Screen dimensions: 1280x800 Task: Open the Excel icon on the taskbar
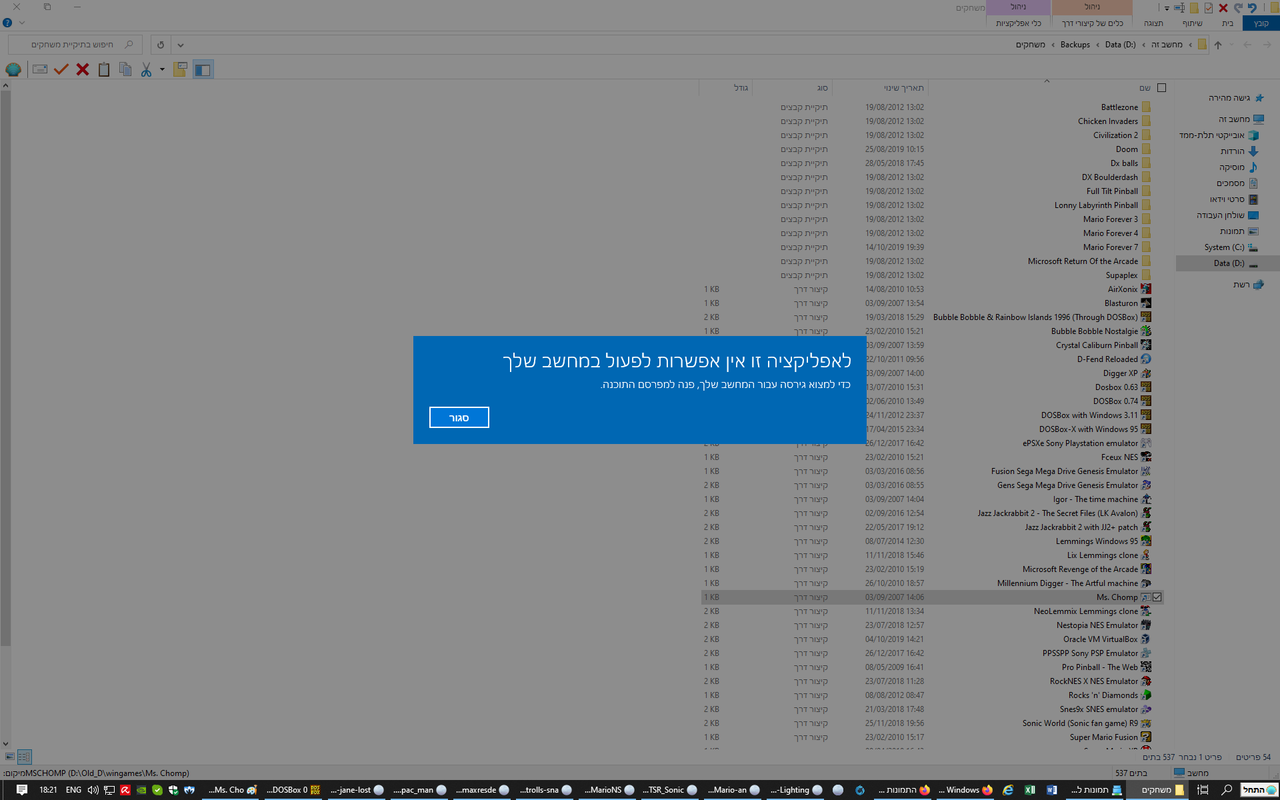pos(1029,790)
